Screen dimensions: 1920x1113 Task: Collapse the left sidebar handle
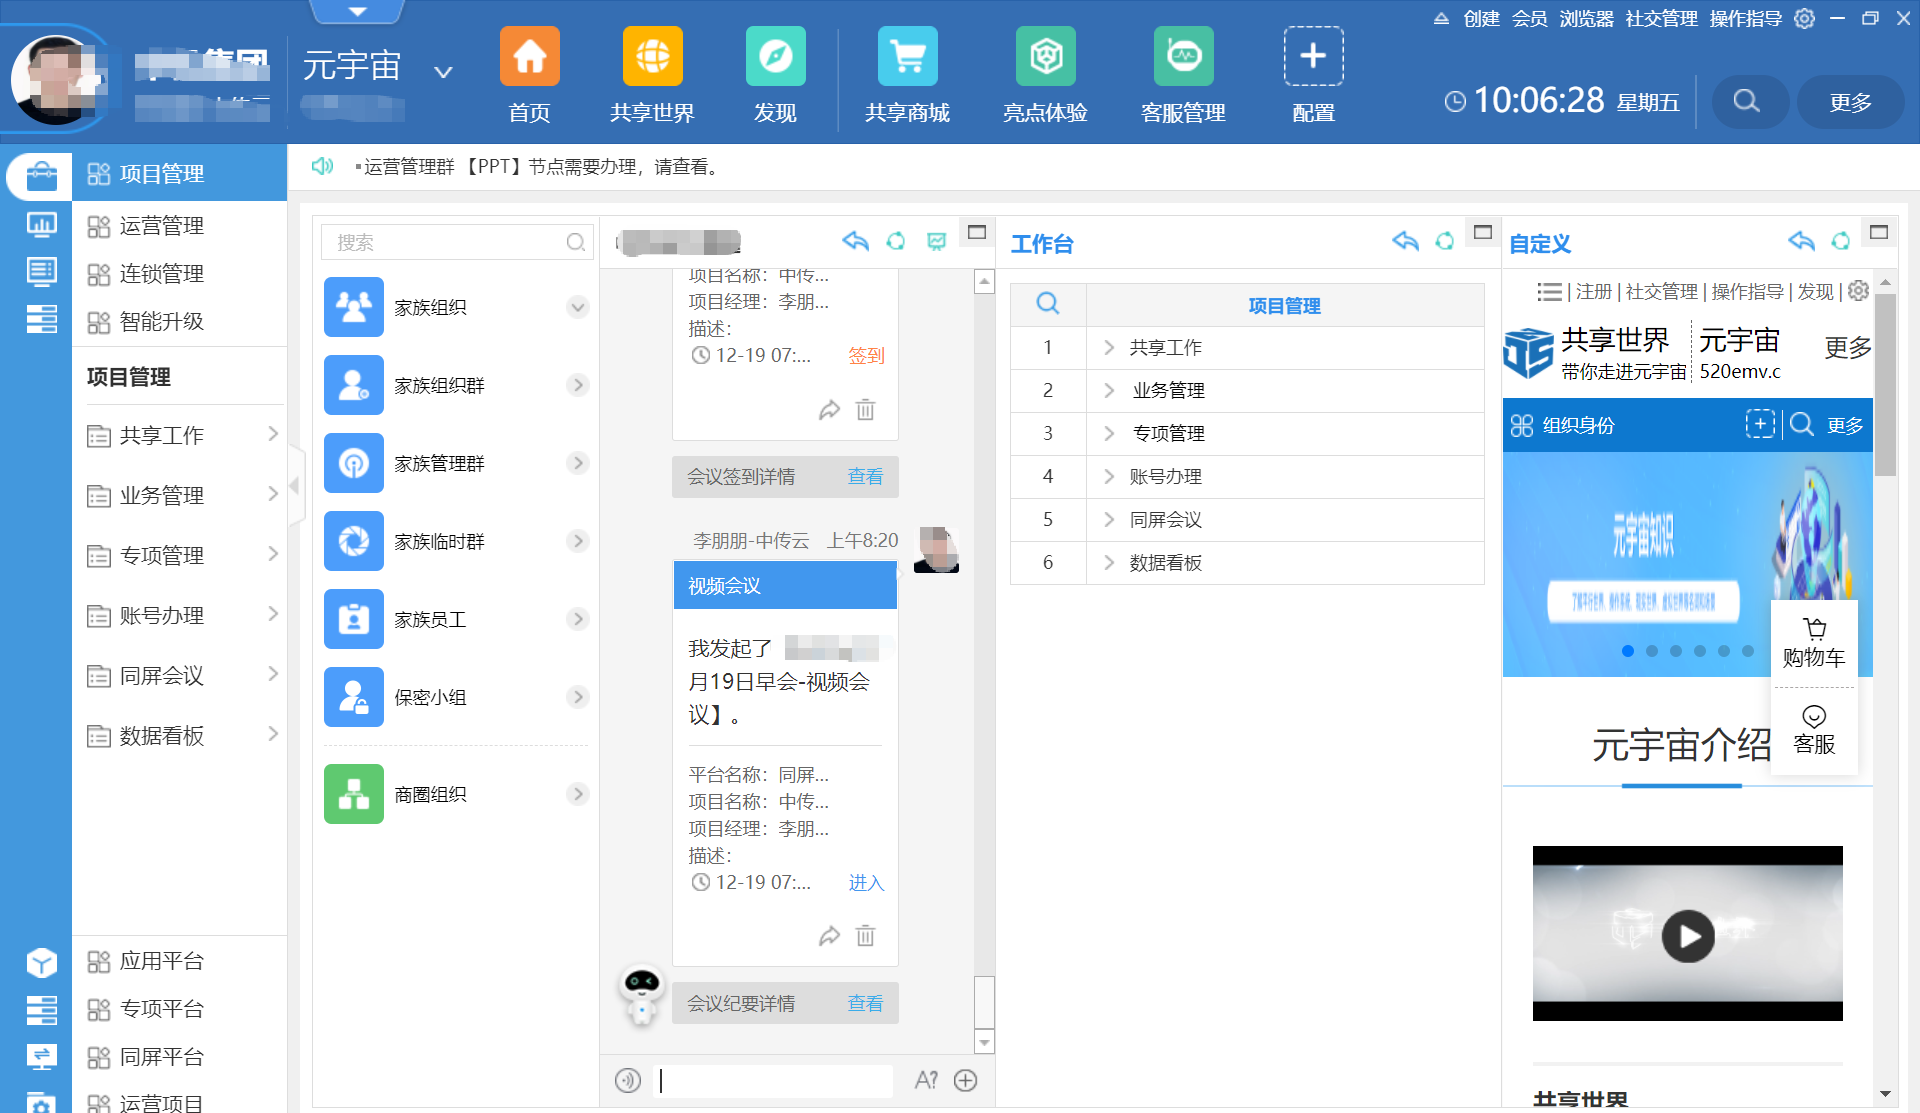click(x=295, y=486)
